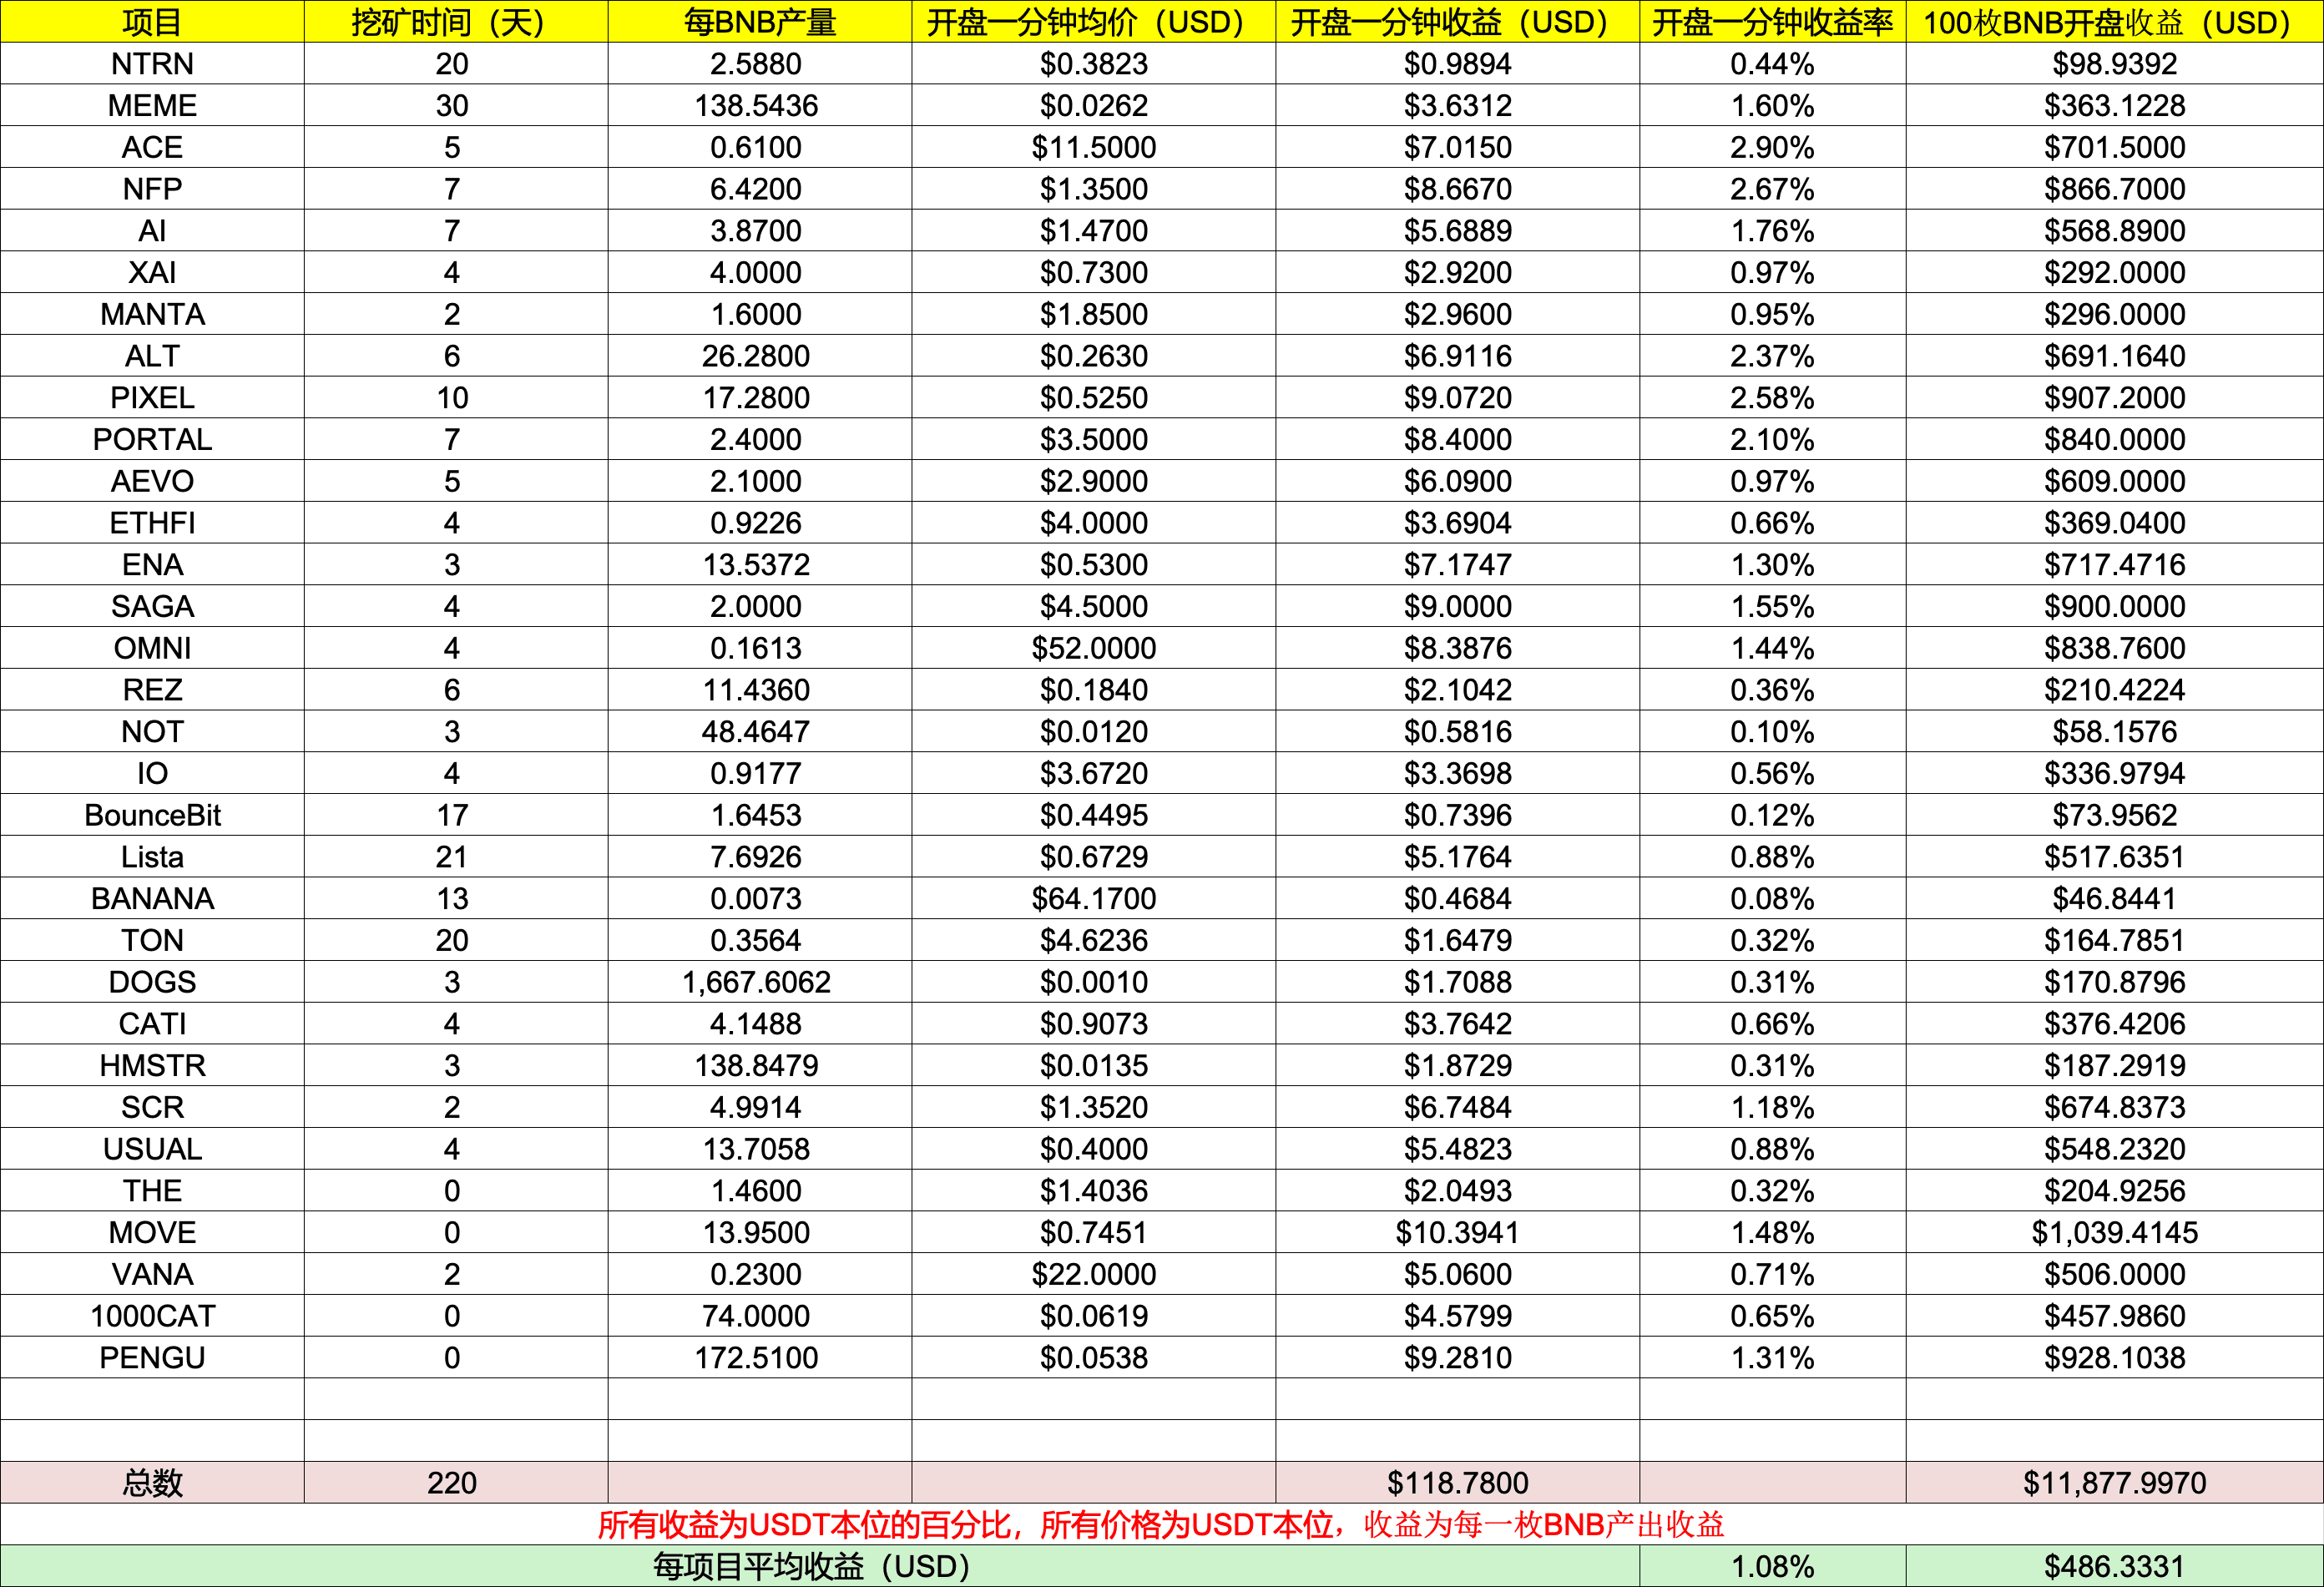This screenshot has width=2324, height=1587.
Task: Select MOVE's $1,039.4145 earnings cell
Action: pyautogui.click(x=2114, y=1233)
